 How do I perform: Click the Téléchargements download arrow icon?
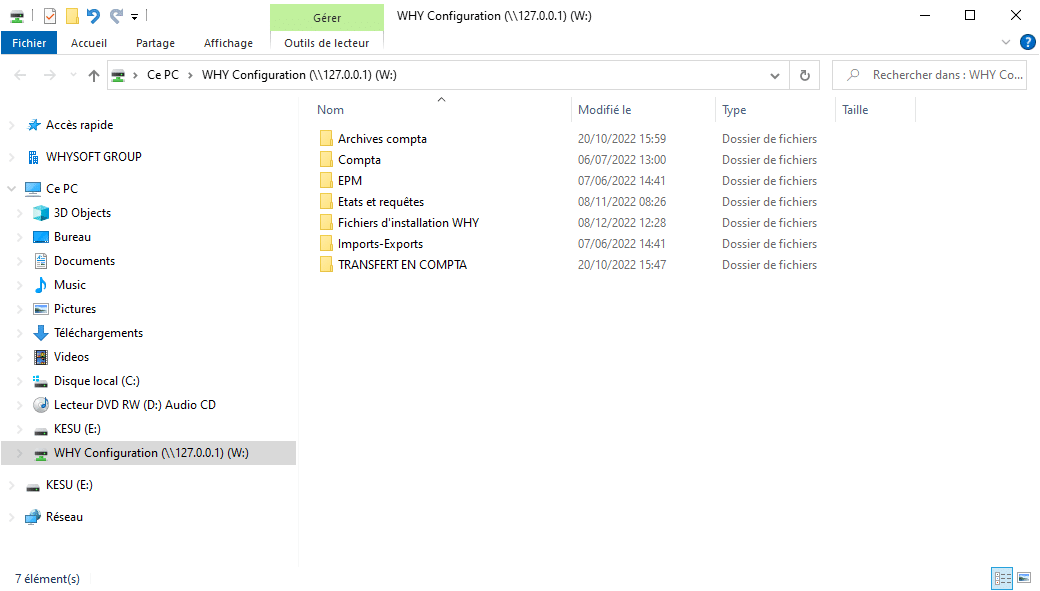tap(41, 332)
